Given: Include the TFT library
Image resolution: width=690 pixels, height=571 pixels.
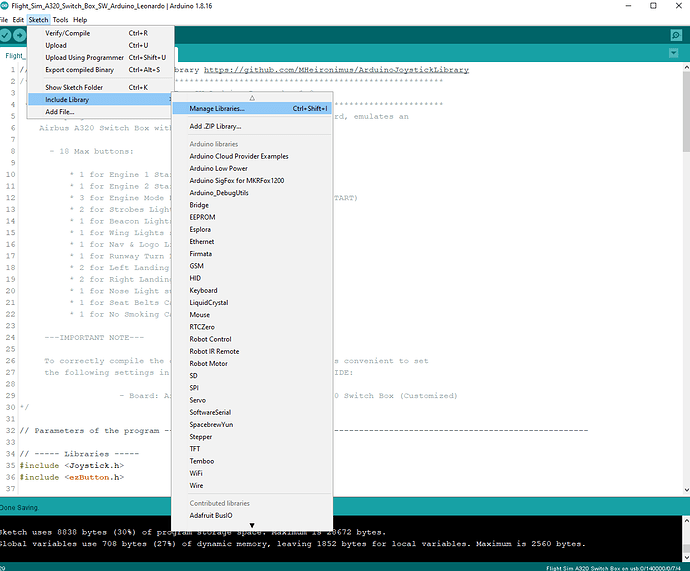Looking at the screenshot, I should click(252, 449).
